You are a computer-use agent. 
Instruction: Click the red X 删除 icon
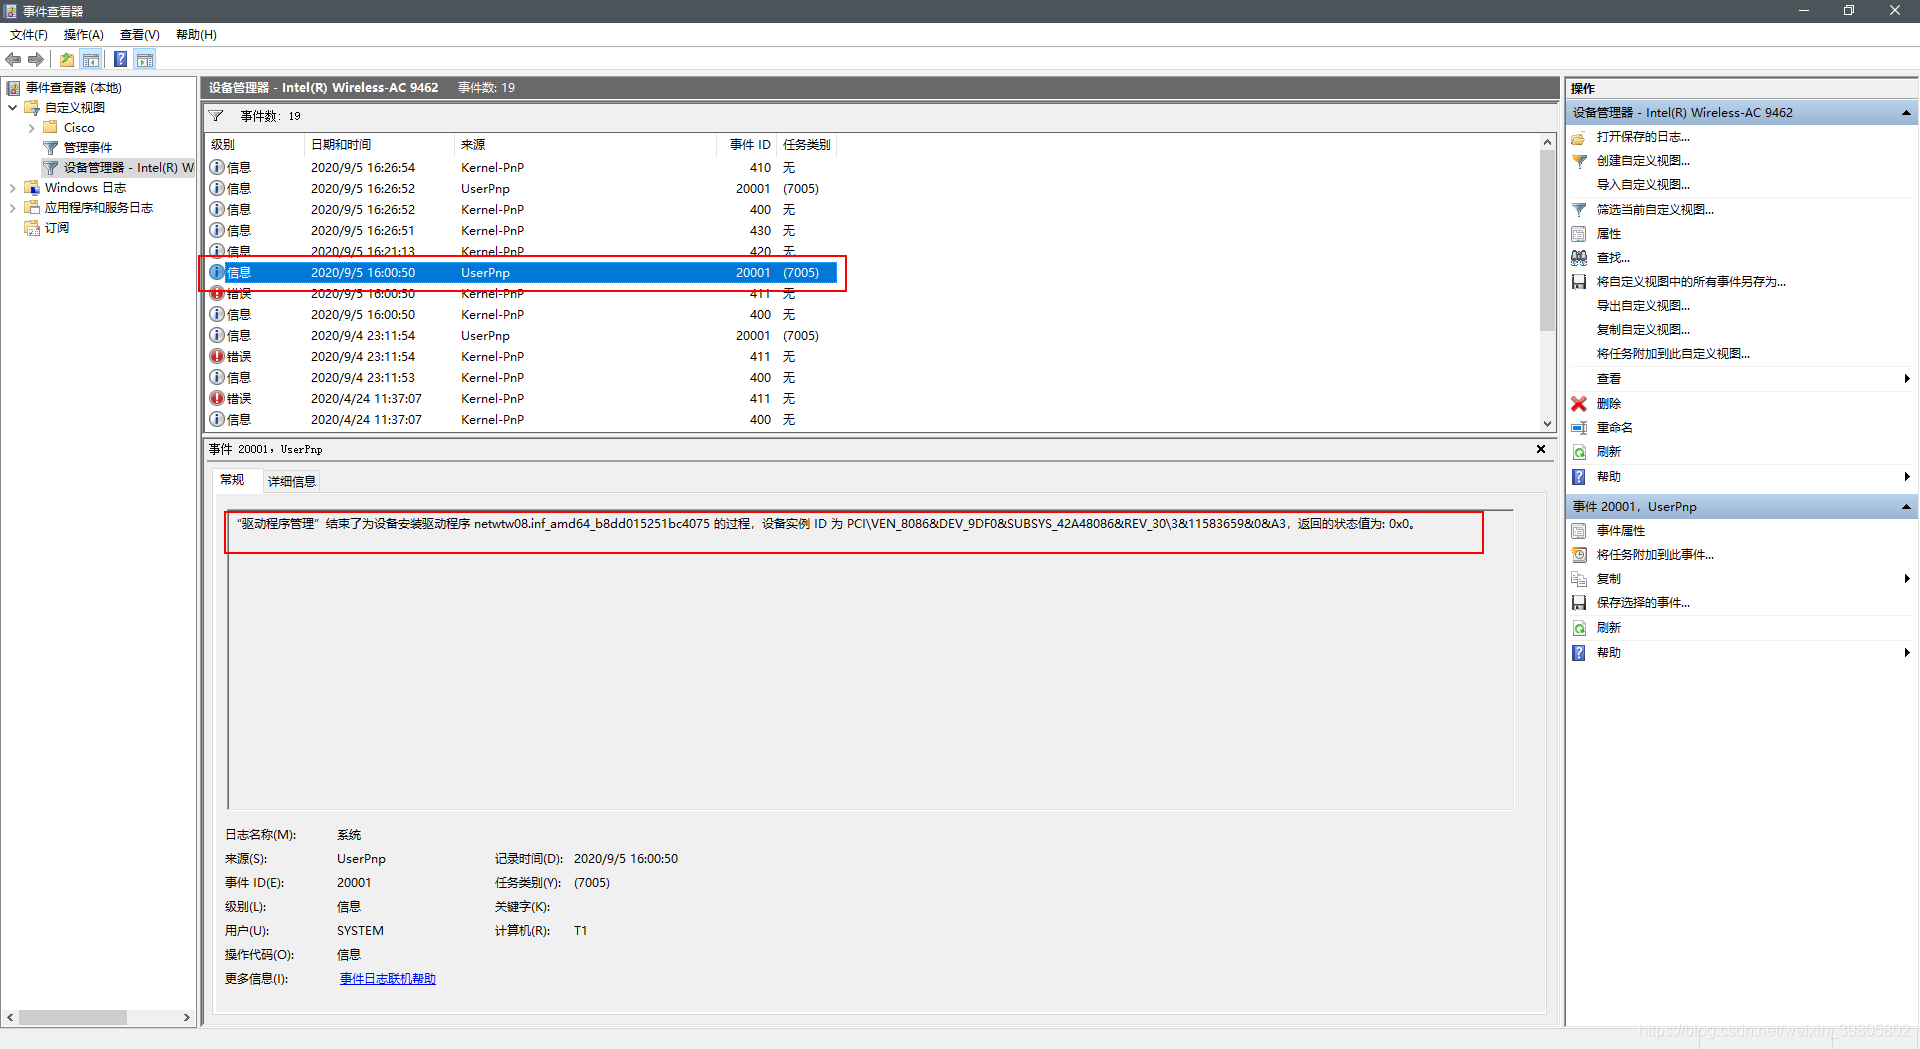click(x=1579, y=404)
